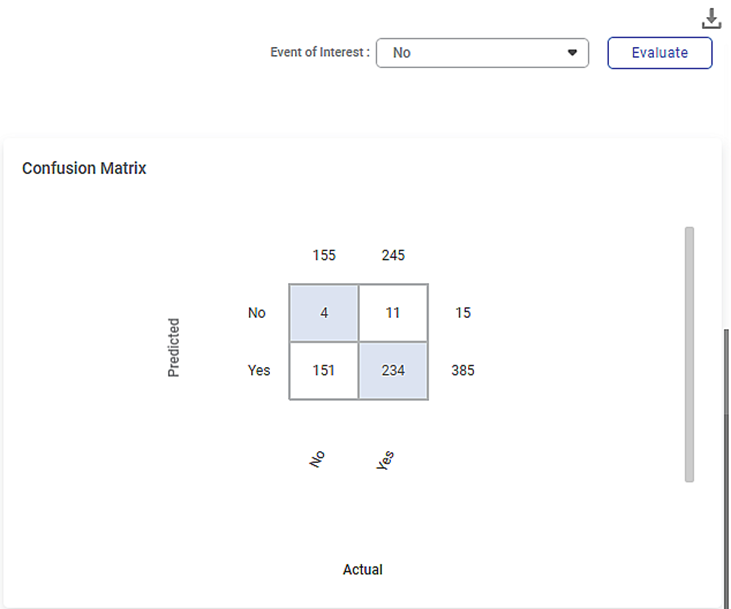Click the row total 385
Image resolution: width=731 pixels, height=609 pixels.
(463, 370)
